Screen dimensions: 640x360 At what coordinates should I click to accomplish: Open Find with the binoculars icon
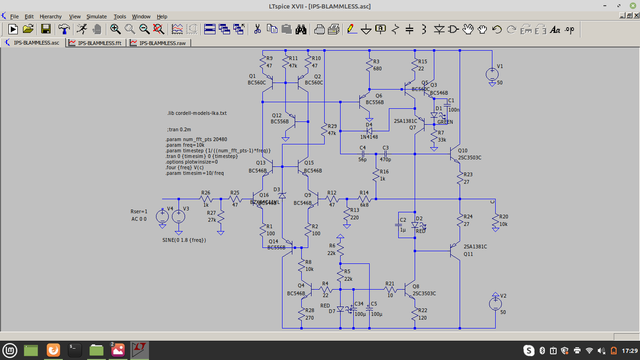[x=301, y=29]
